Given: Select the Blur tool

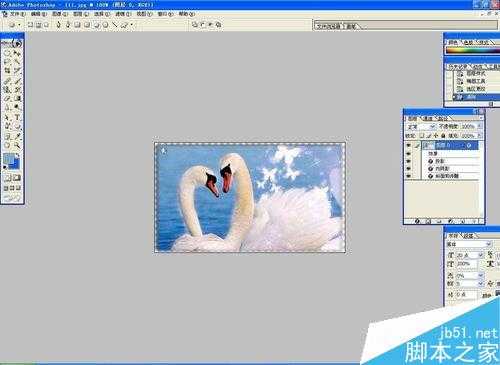Looking at the screenshot, I should coord(7,107).
